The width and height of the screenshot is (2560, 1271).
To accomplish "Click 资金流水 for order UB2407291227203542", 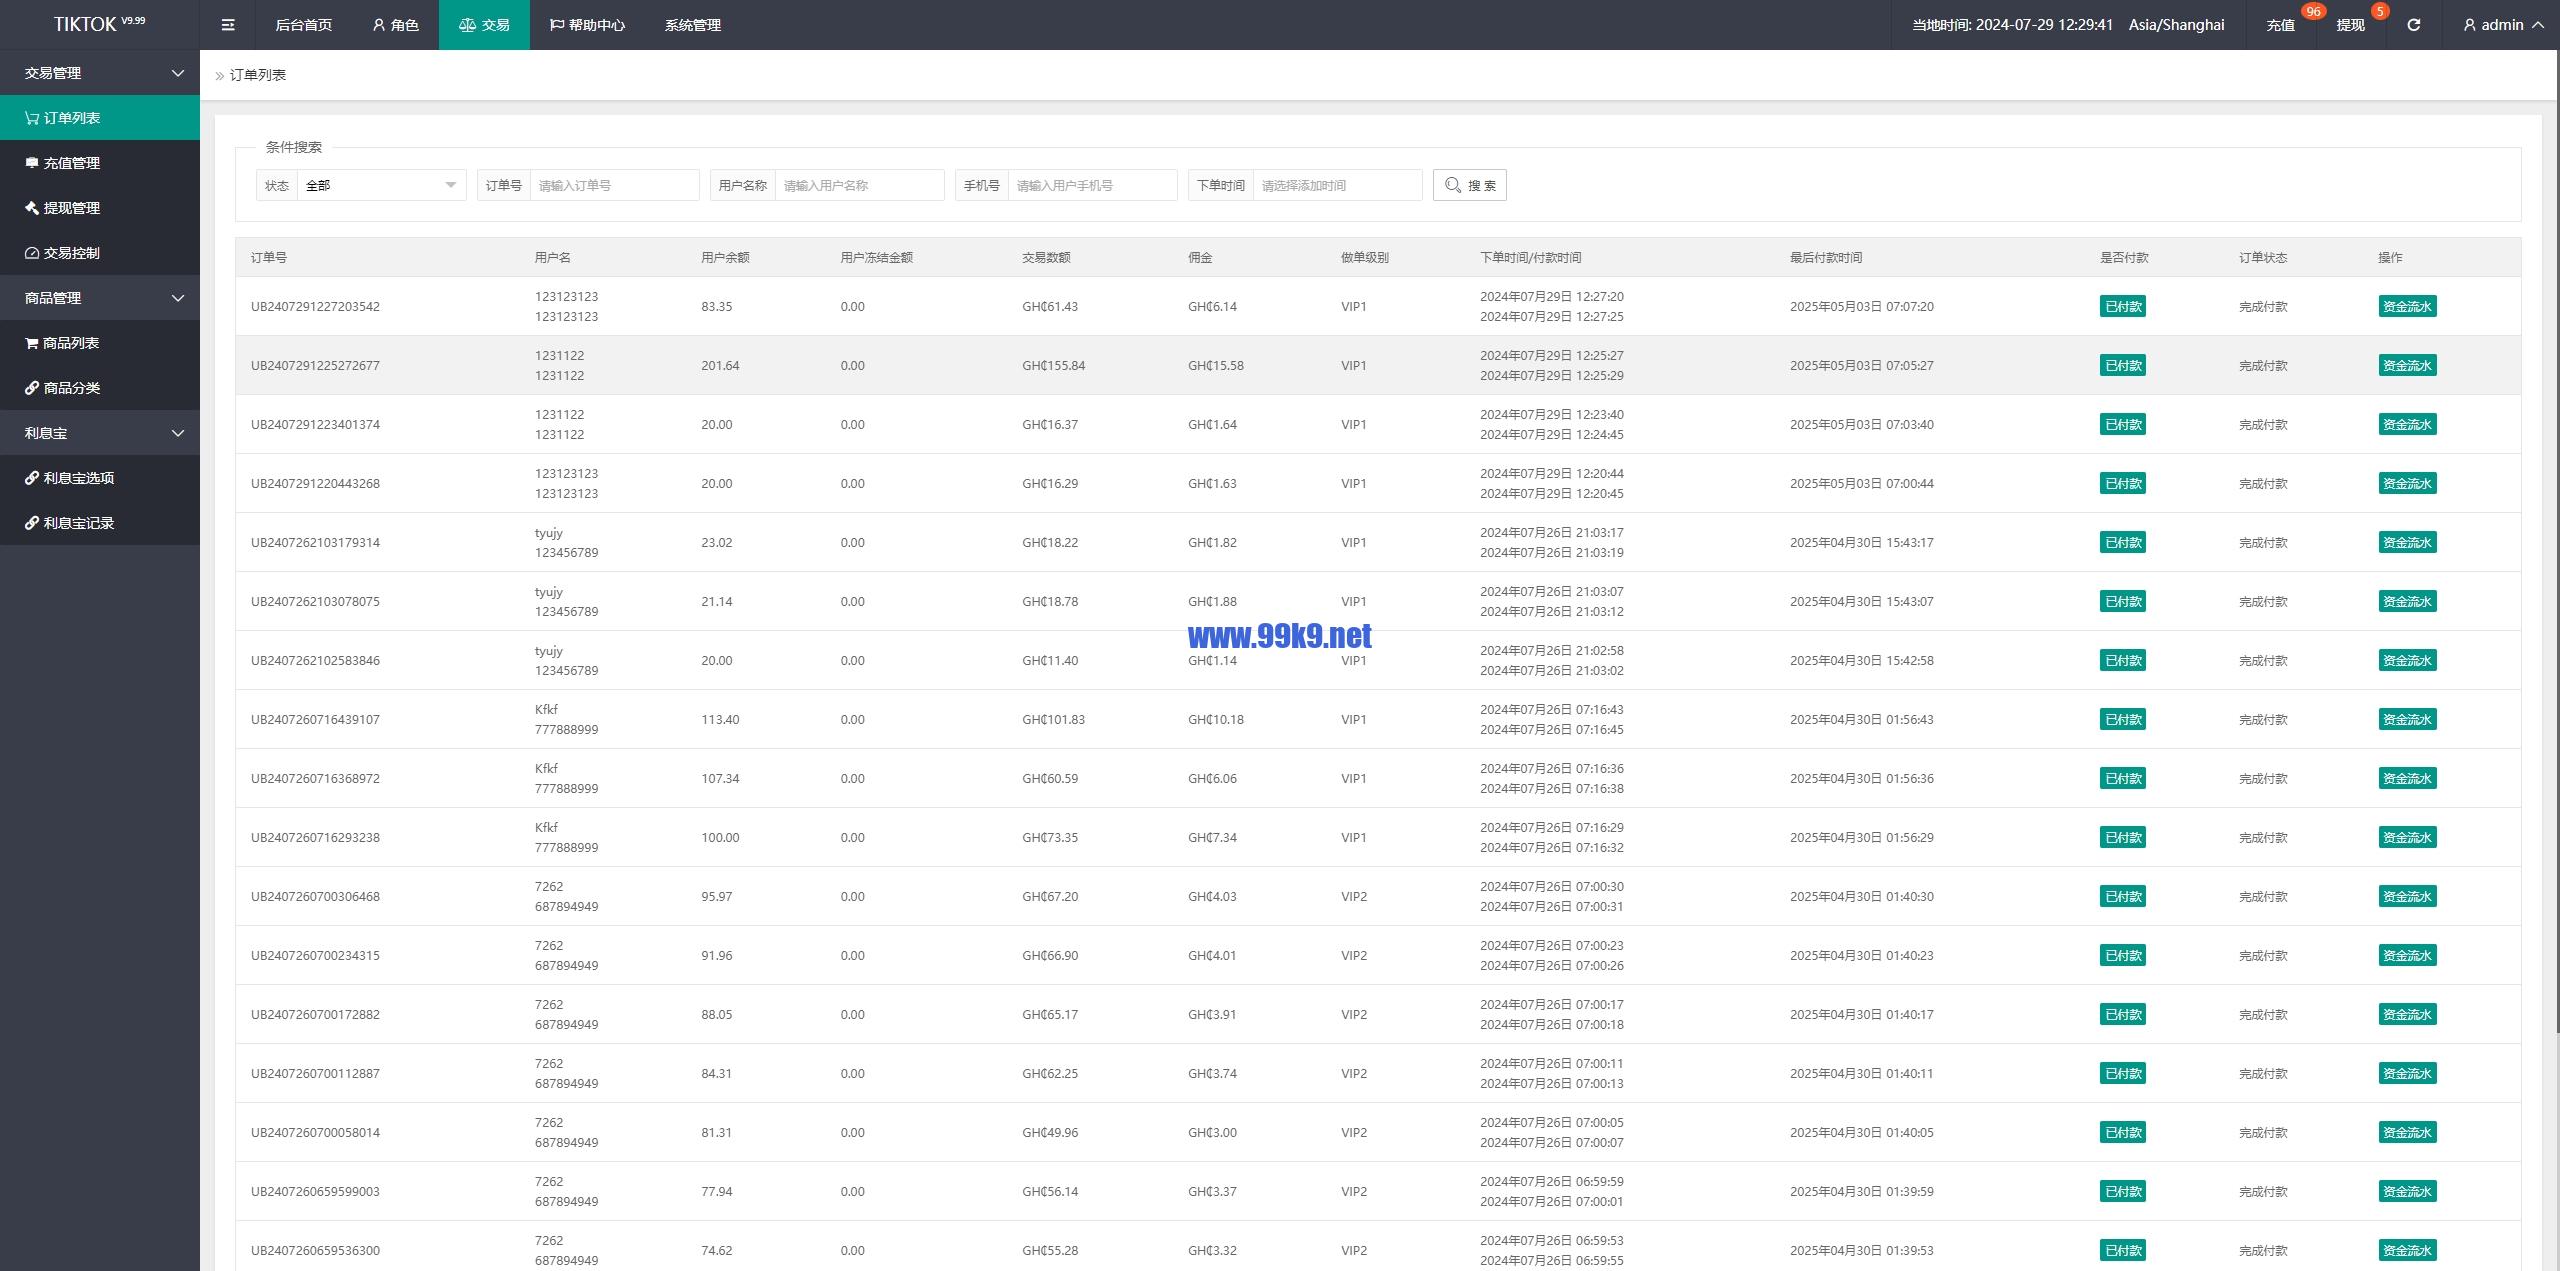I will 2407,307.
